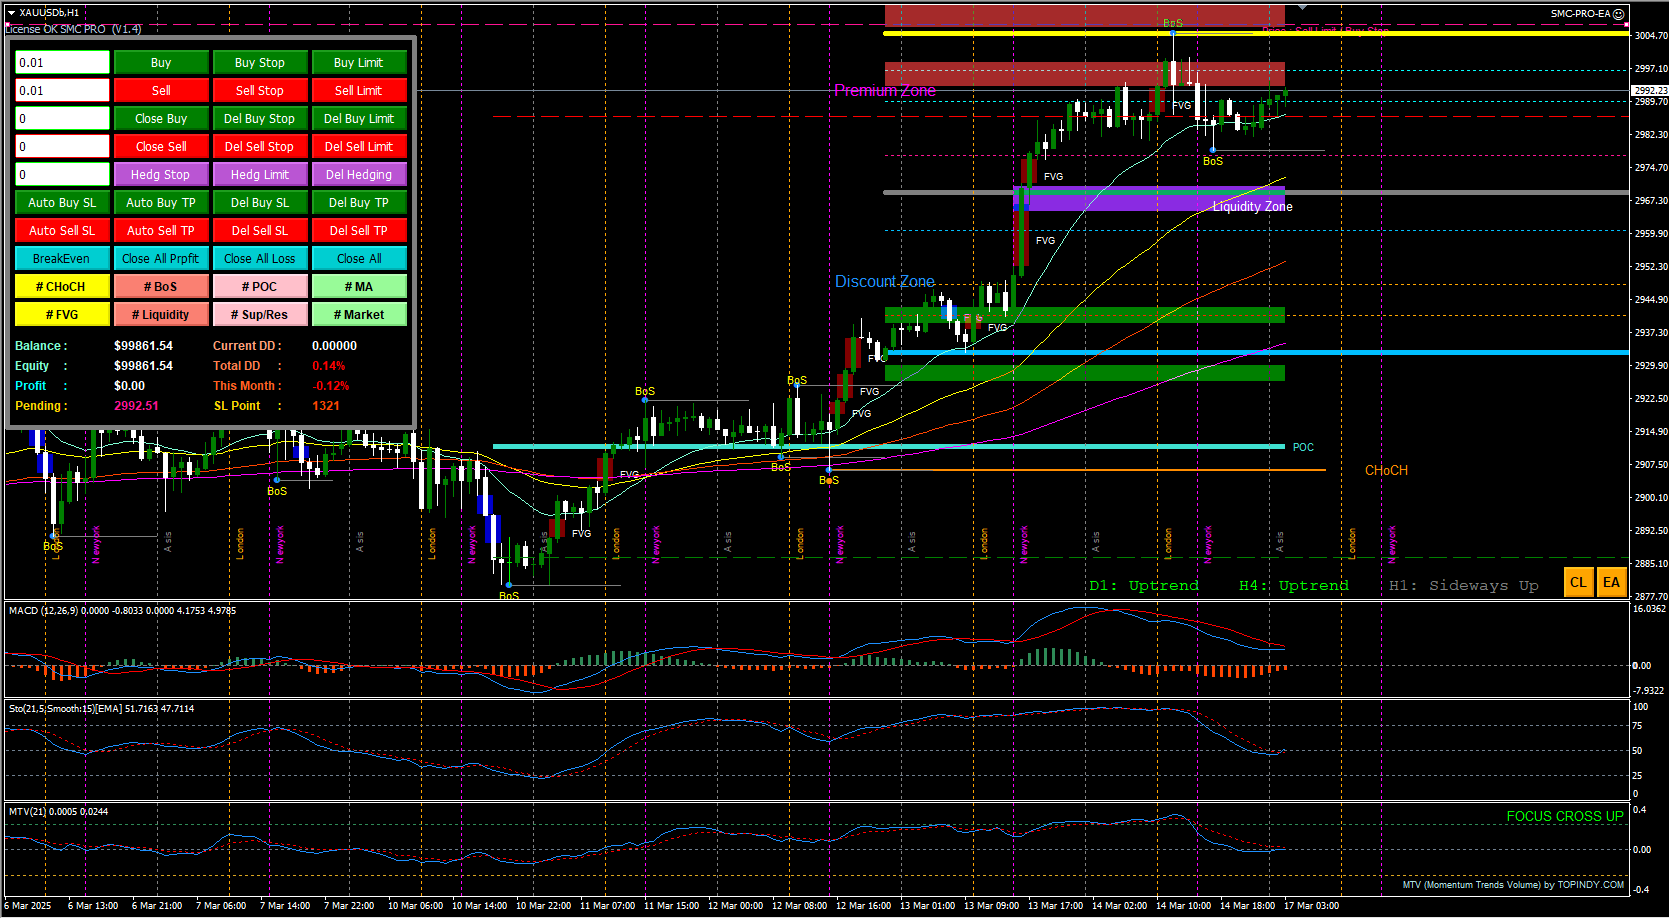Image resolution: width=1669 pixels, height=919 pixels.
Task: Toggle the # Market display button
Action: click(359, 315)
